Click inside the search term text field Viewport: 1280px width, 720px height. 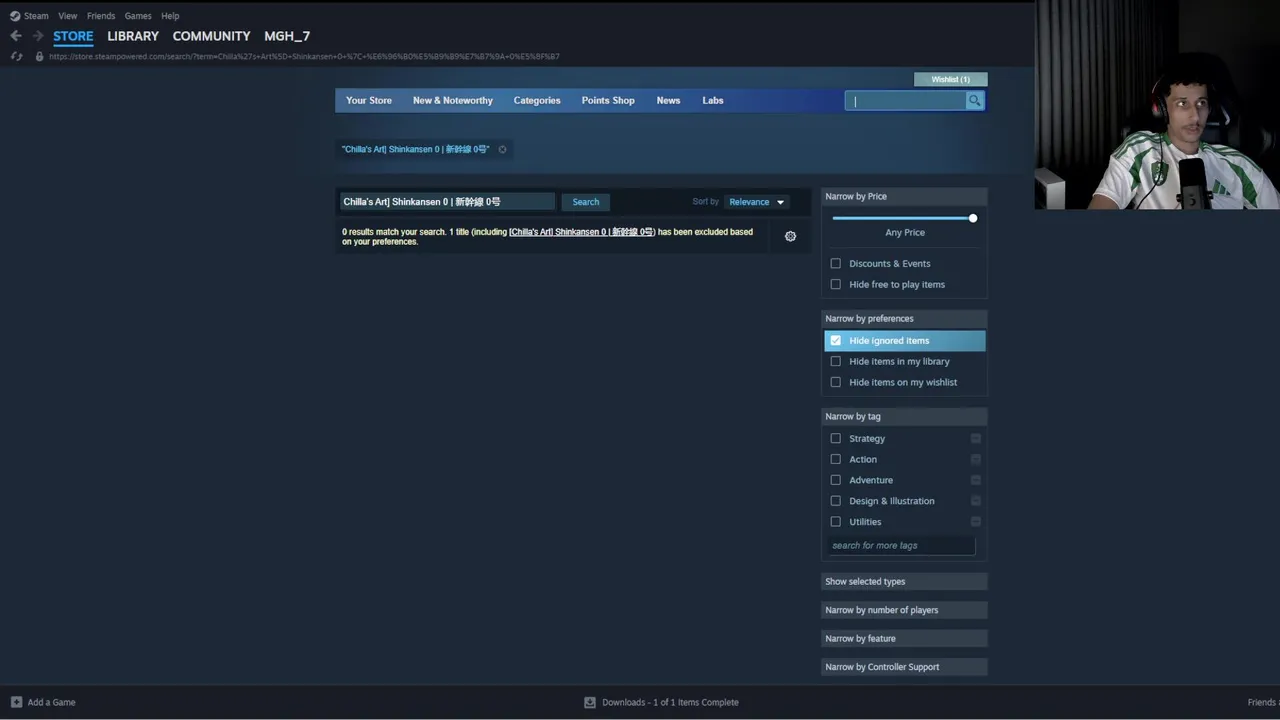[447, 202]
